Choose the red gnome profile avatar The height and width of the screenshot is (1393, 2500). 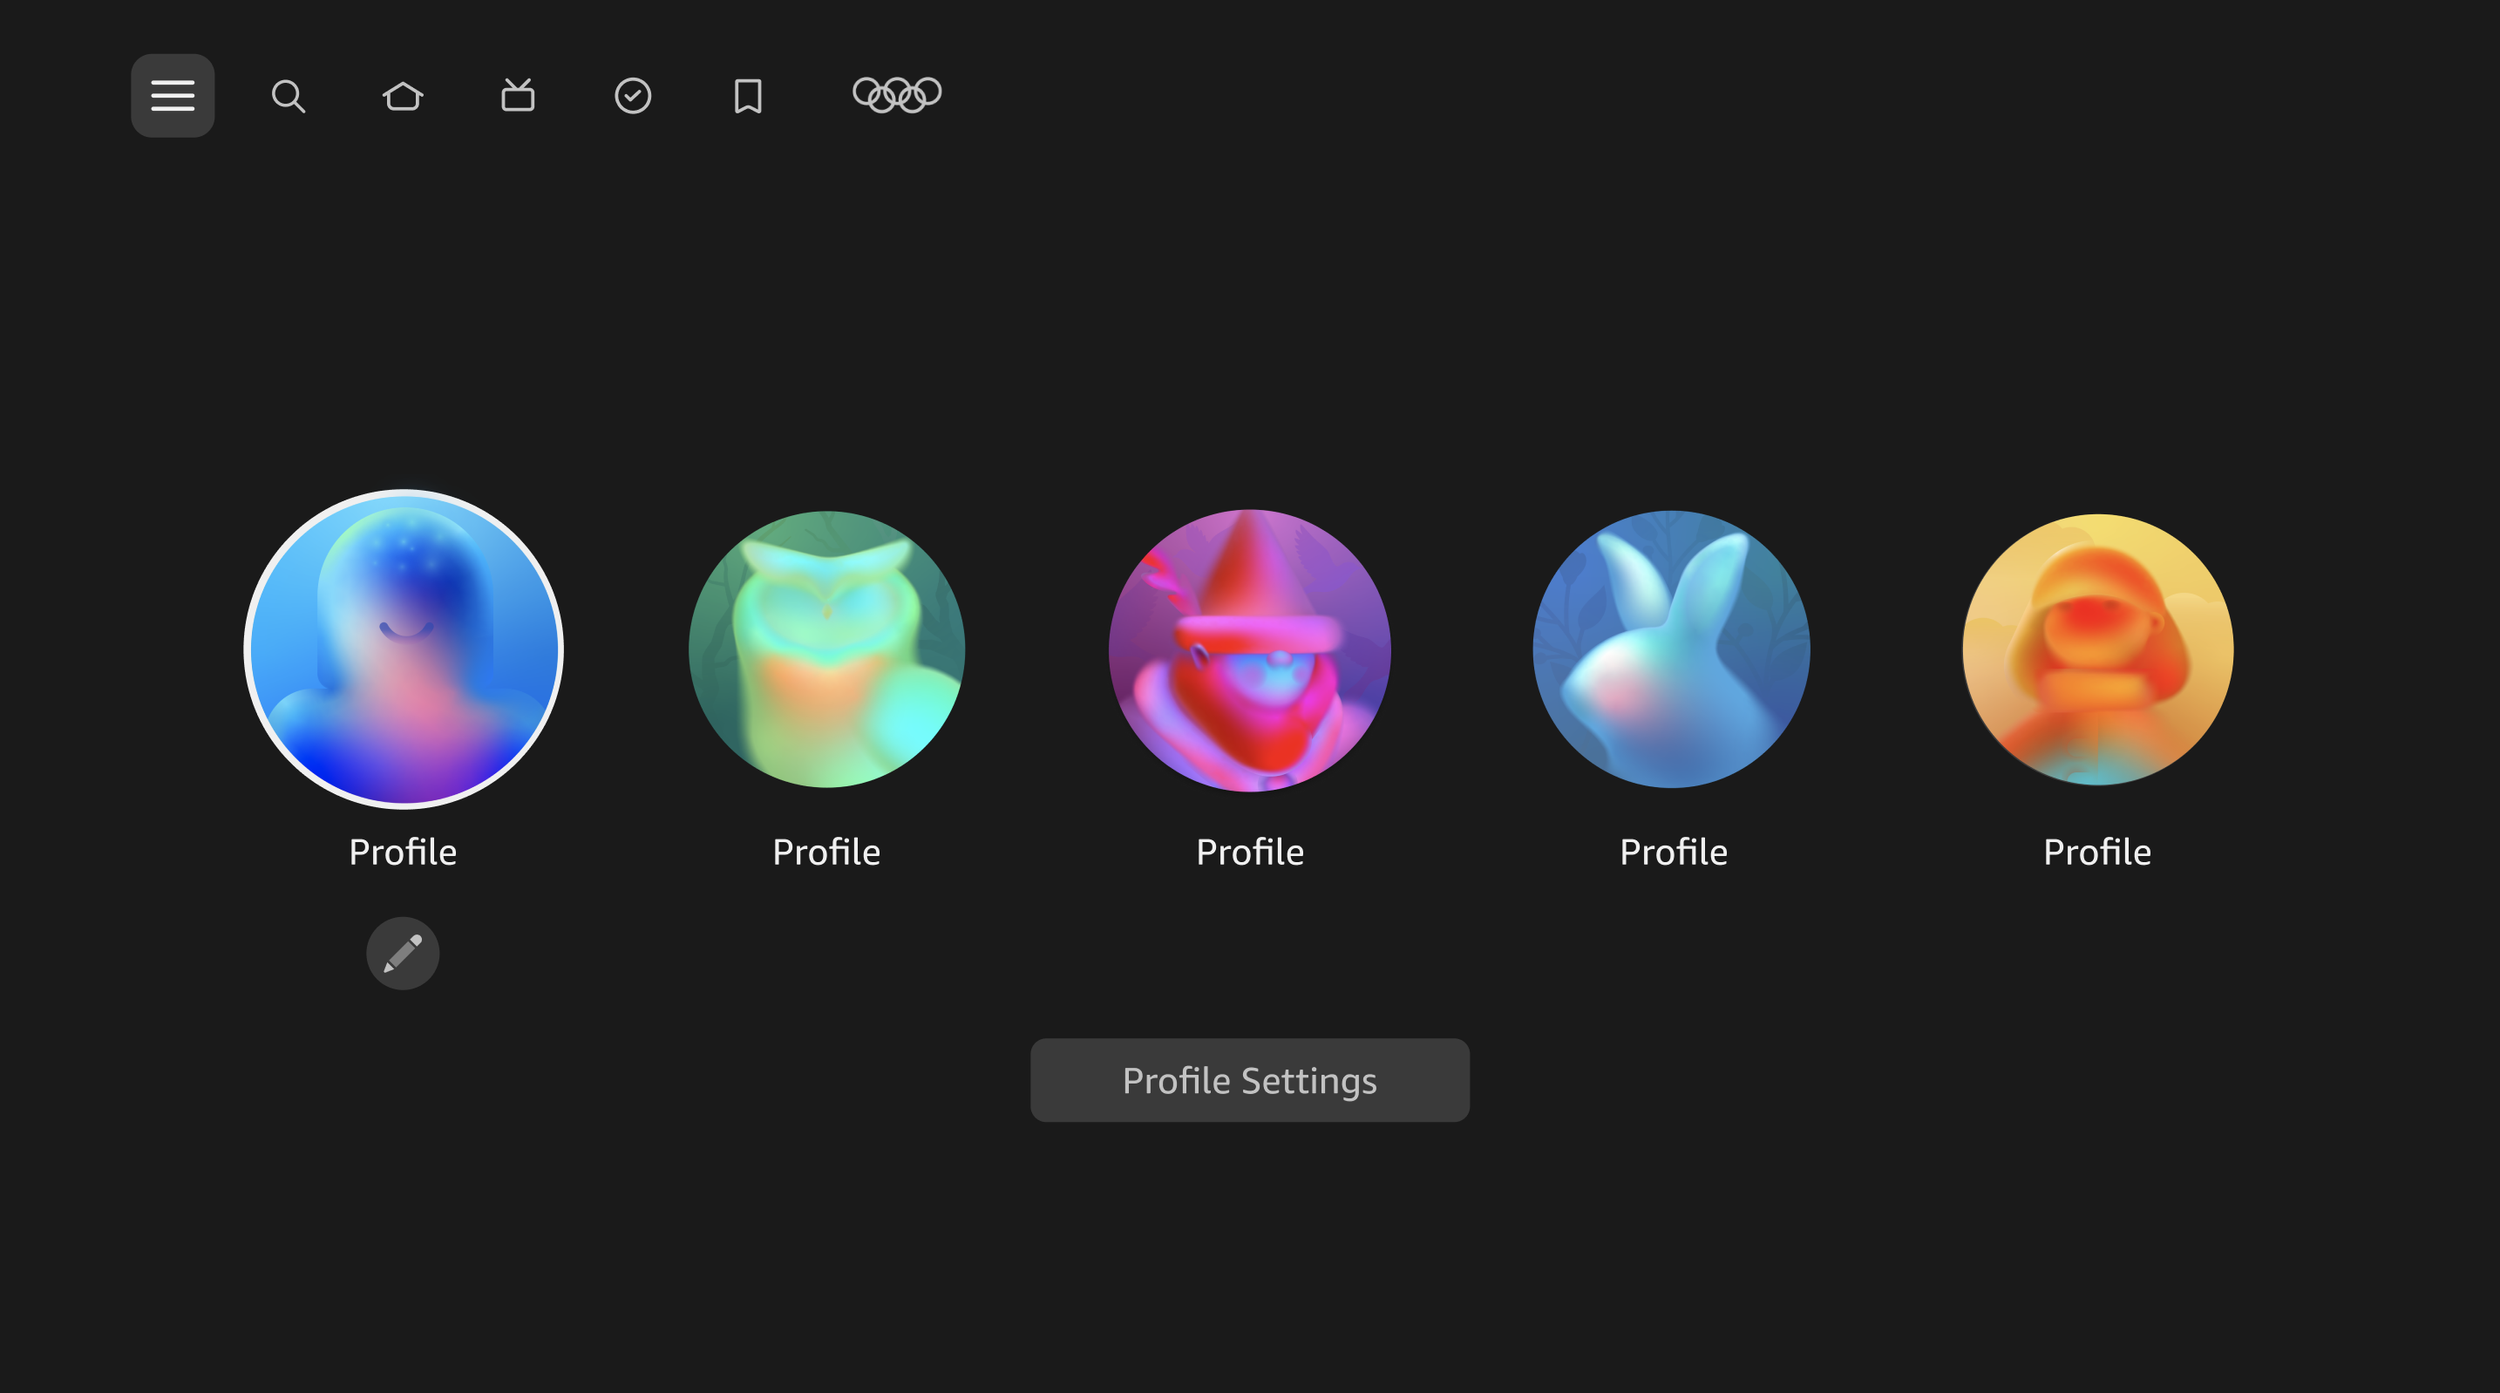tap(1249, 650)
